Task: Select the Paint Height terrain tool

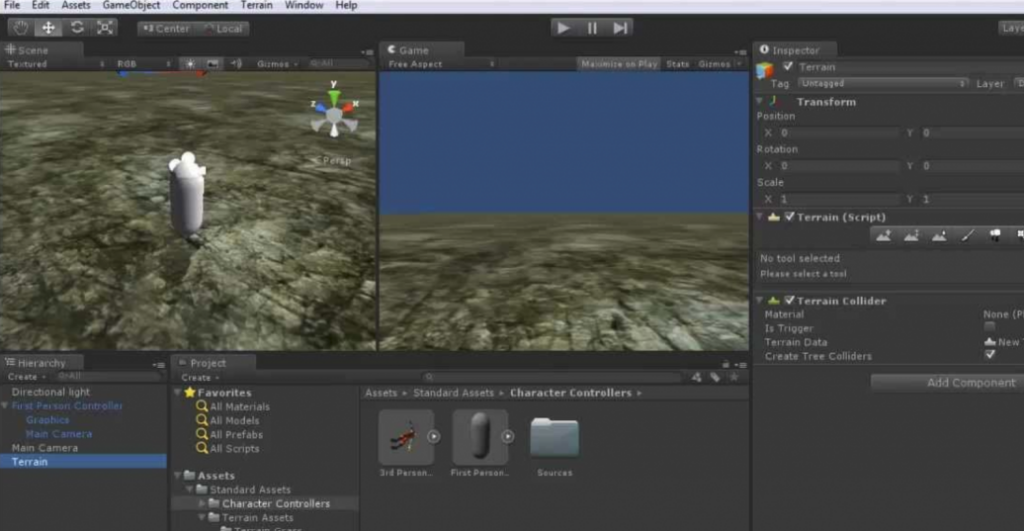Action: pos(912,236)
